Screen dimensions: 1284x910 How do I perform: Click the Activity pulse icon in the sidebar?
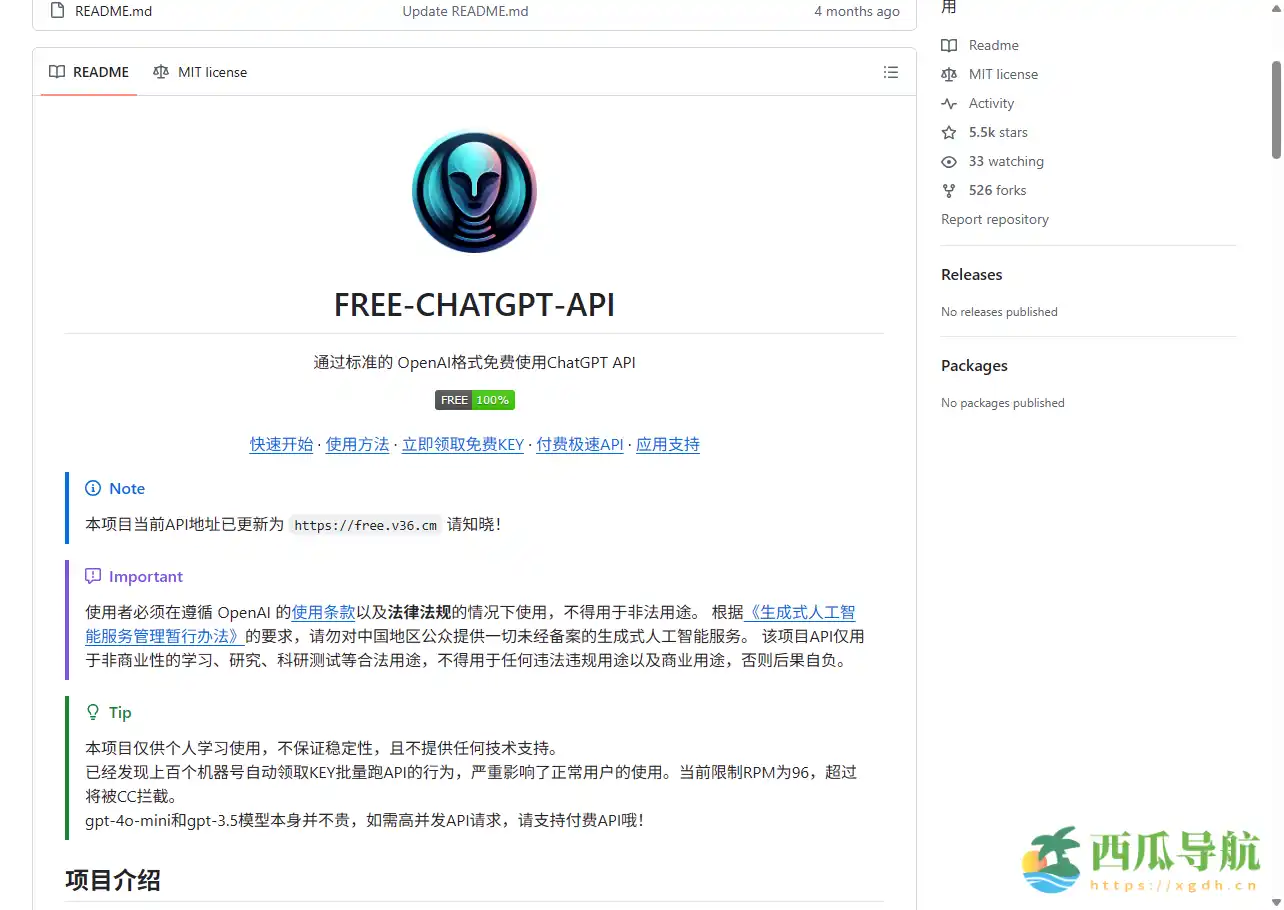(947, 103)
